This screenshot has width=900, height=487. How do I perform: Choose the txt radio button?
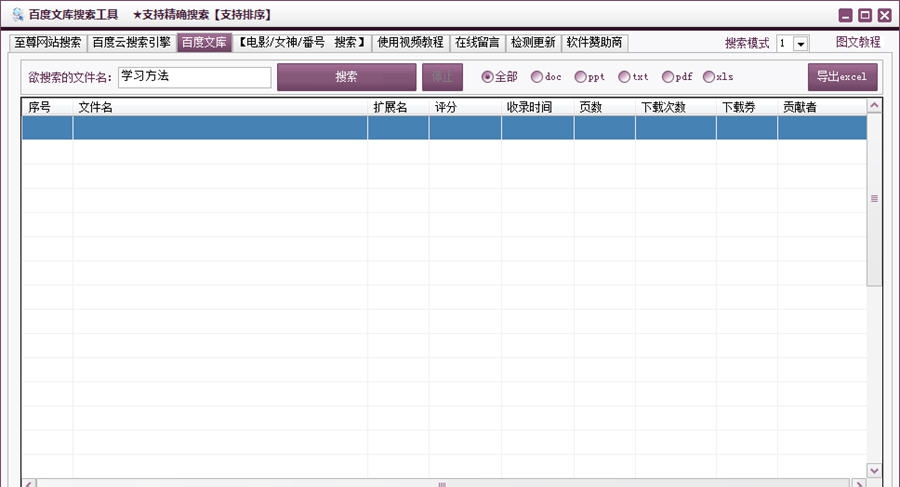click(633, 77)
